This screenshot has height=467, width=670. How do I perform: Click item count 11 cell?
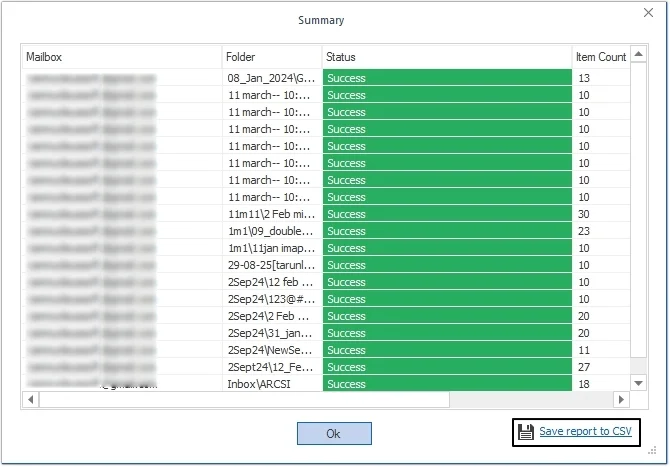click(x=601, y=350)
